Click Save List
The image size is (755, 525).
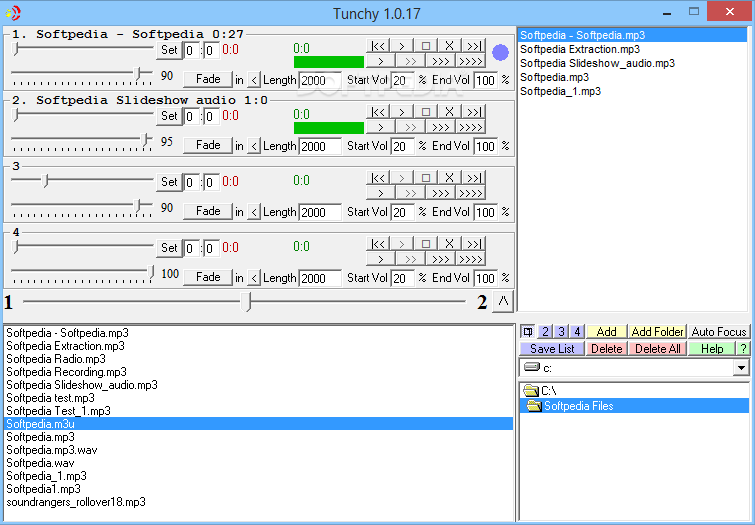pyautogui.click(x=552, y=348)
